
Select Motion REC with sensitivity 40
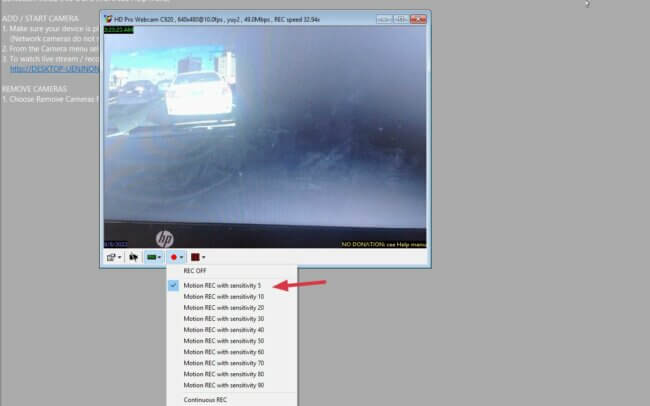point(232,330)
